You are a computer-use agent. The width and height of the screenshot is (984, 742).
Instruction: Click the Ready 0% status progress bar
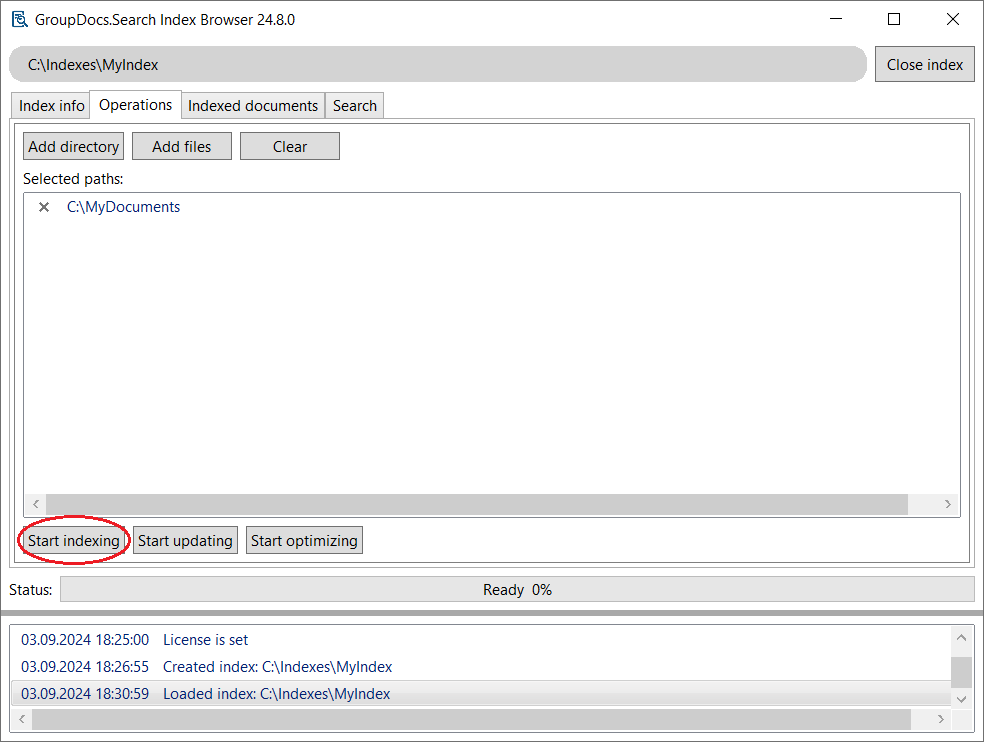(517, 589)
